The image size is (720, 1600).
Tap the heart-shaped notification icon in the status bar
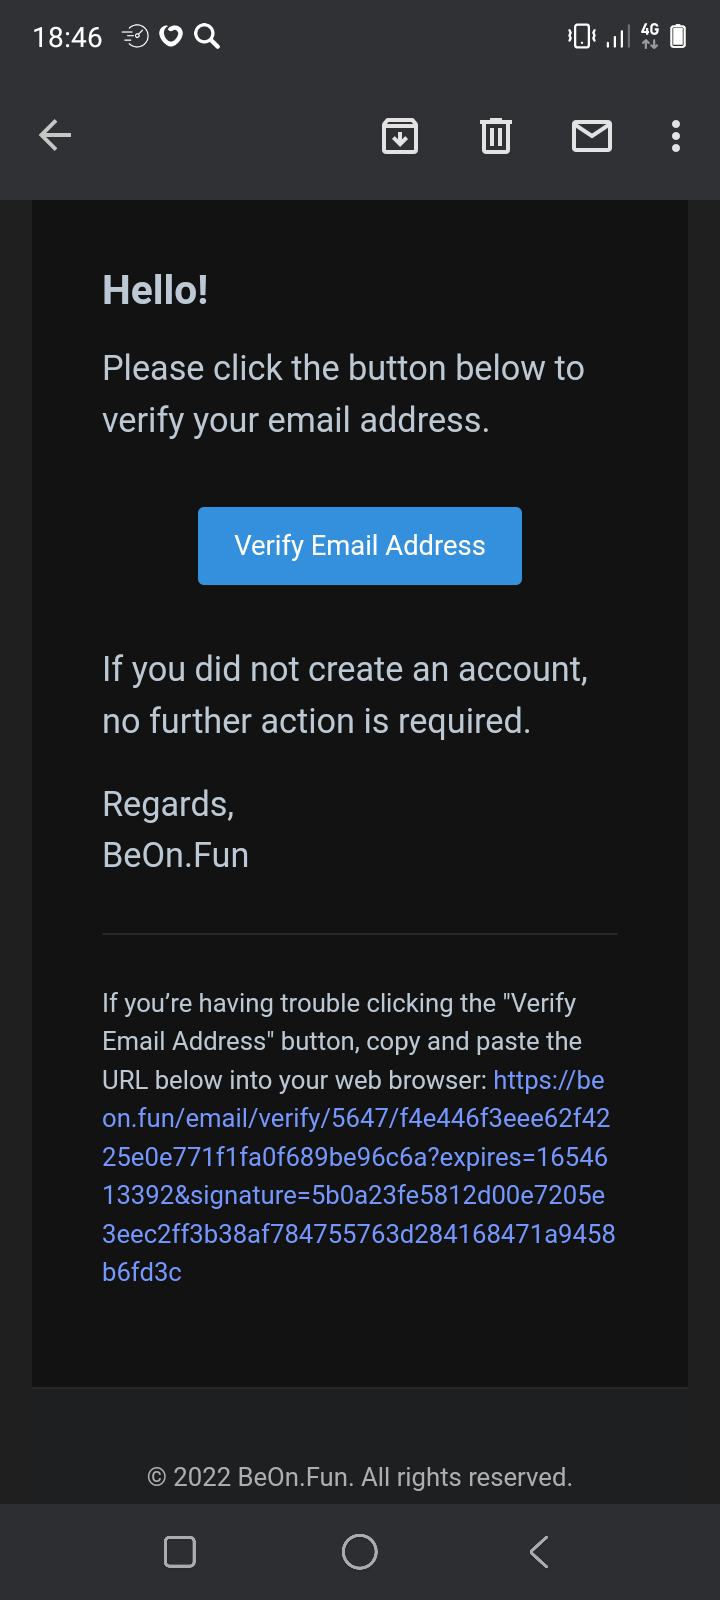(172, 37)
